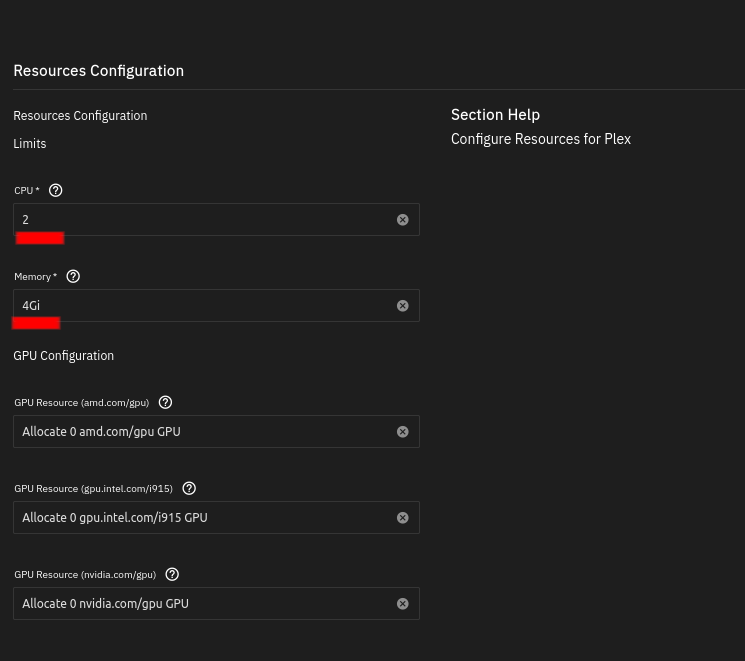
Task: Clear the nvidia.com/gpu allocation field
Action: pyautogui.click(x=403, y=604)
